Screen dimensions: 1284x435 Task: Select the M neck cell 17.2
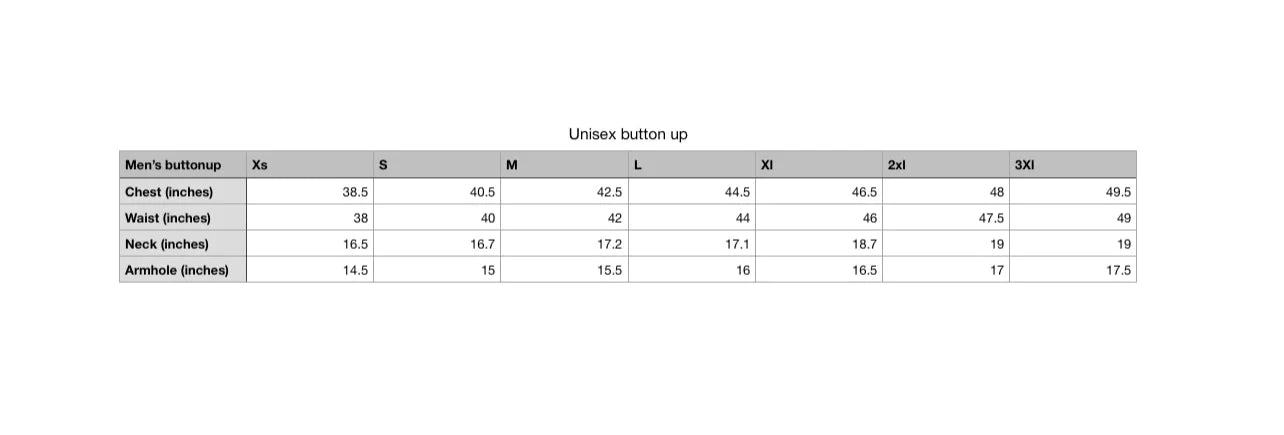click(564, 244)
